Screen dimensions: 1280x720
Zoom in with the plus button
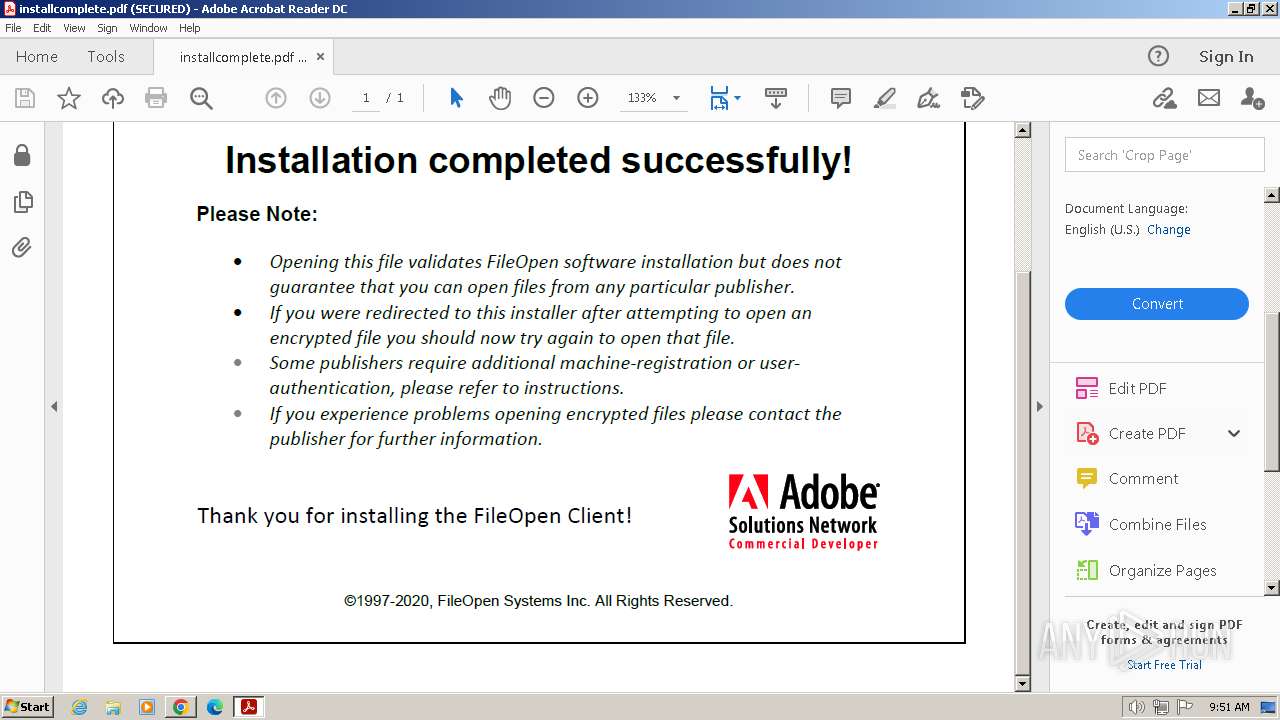point(588,98)
